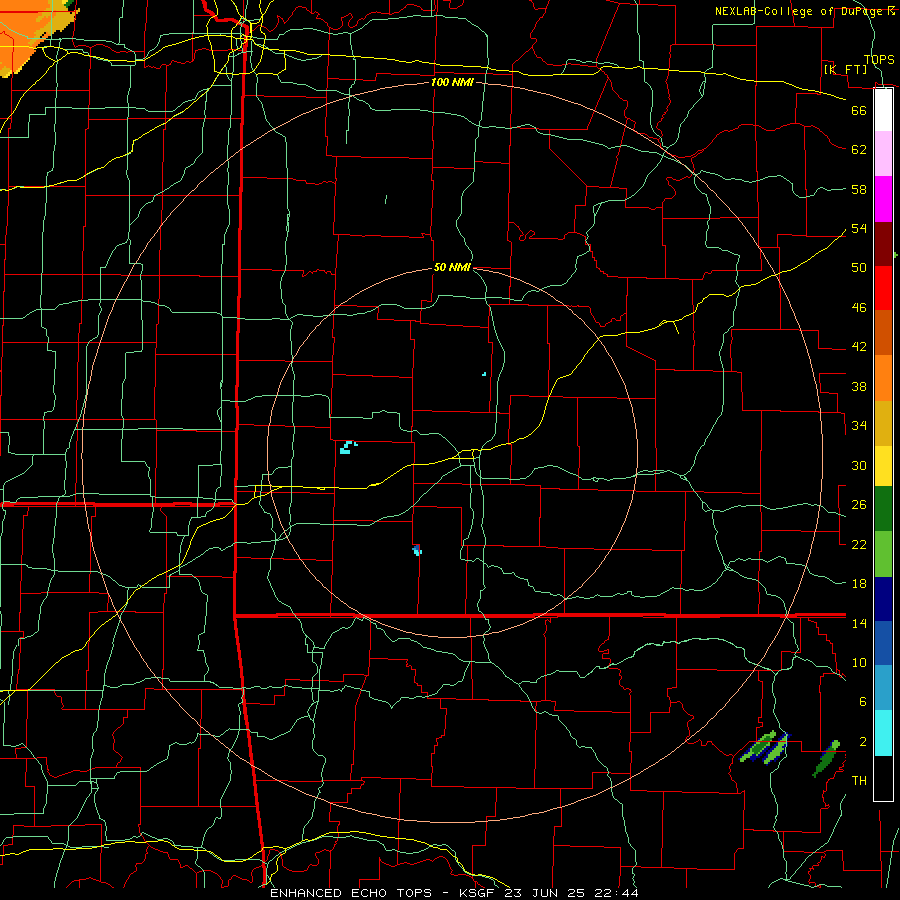This screenshot has width=900, height=900.
Task: Click the dark green echo at far lower right
Action: click(x=827, y=759)
